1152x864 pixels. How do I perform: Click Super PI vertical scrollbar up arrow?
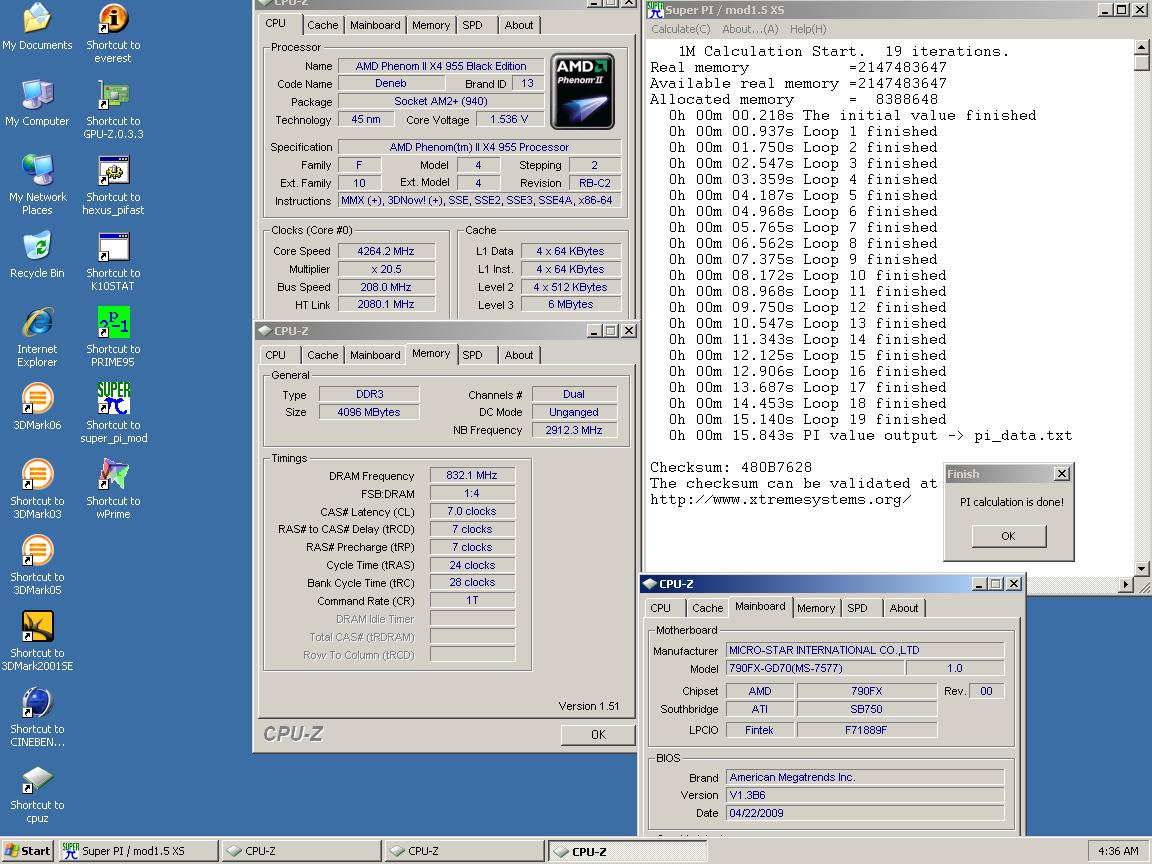[x=1141, y=47]
